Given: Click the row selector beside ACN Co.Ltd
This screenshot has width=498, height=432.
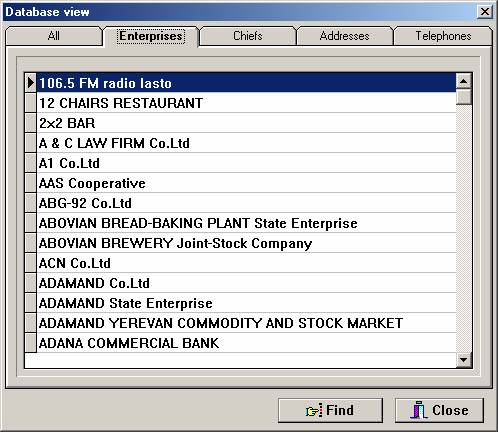Looking at the screenshot, I should point(31,263).
